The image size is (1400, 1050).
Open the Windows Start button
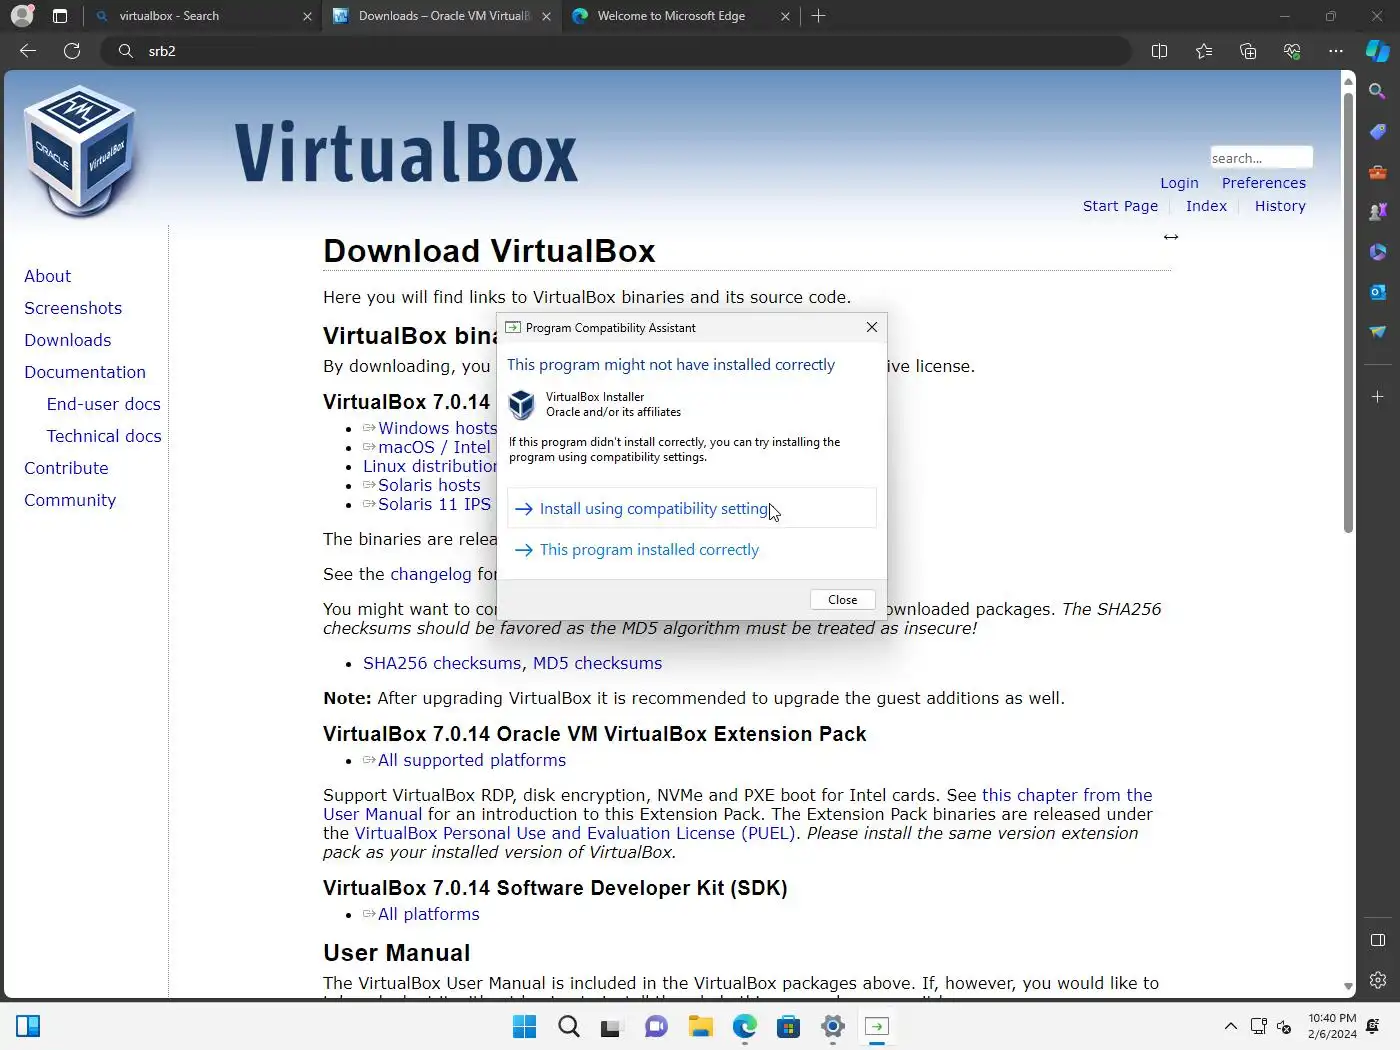[x=524, y=1027]
